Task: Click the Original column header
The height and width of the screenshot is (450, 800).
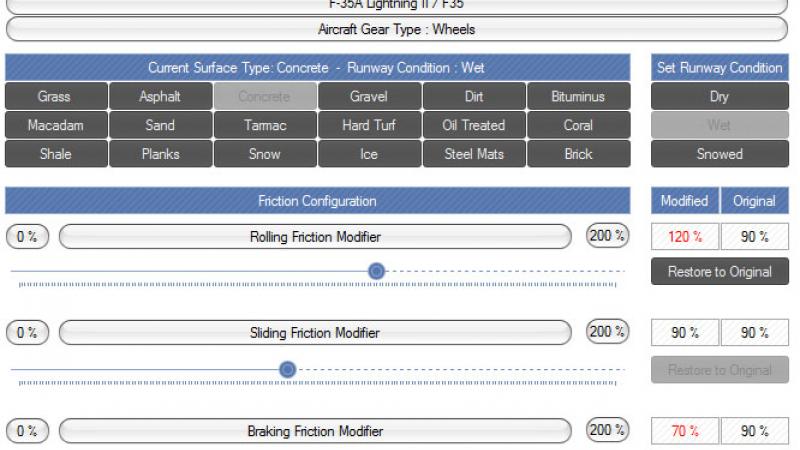Action: click(755, 201)
